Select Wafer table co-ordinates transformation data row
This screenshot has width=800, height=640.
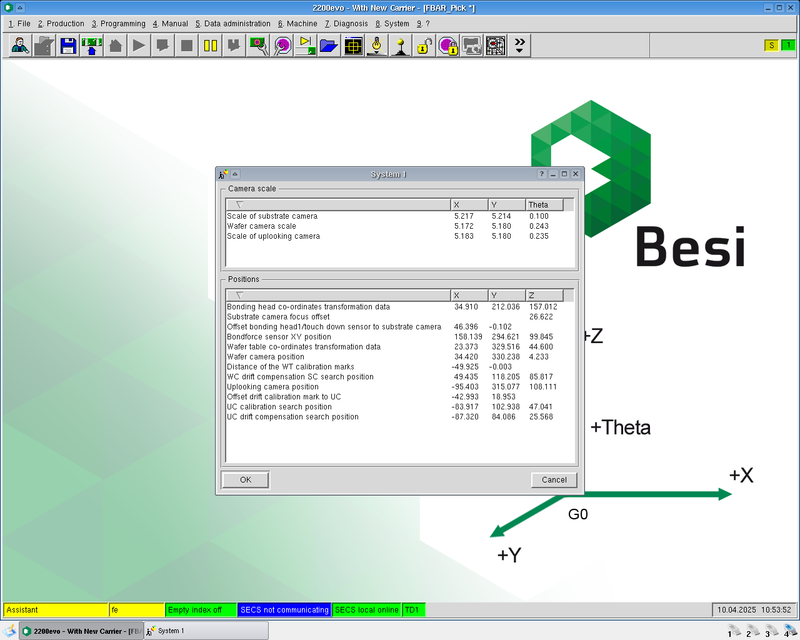pos(399,347)
